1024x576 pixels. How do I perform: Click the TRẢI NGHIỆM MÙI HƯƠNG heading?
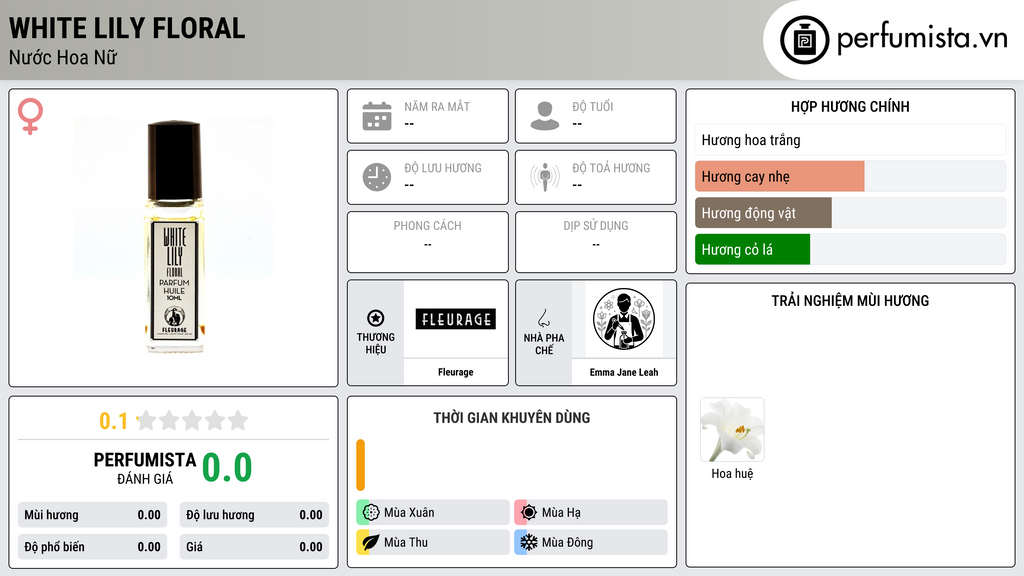[x=850, y=300]
